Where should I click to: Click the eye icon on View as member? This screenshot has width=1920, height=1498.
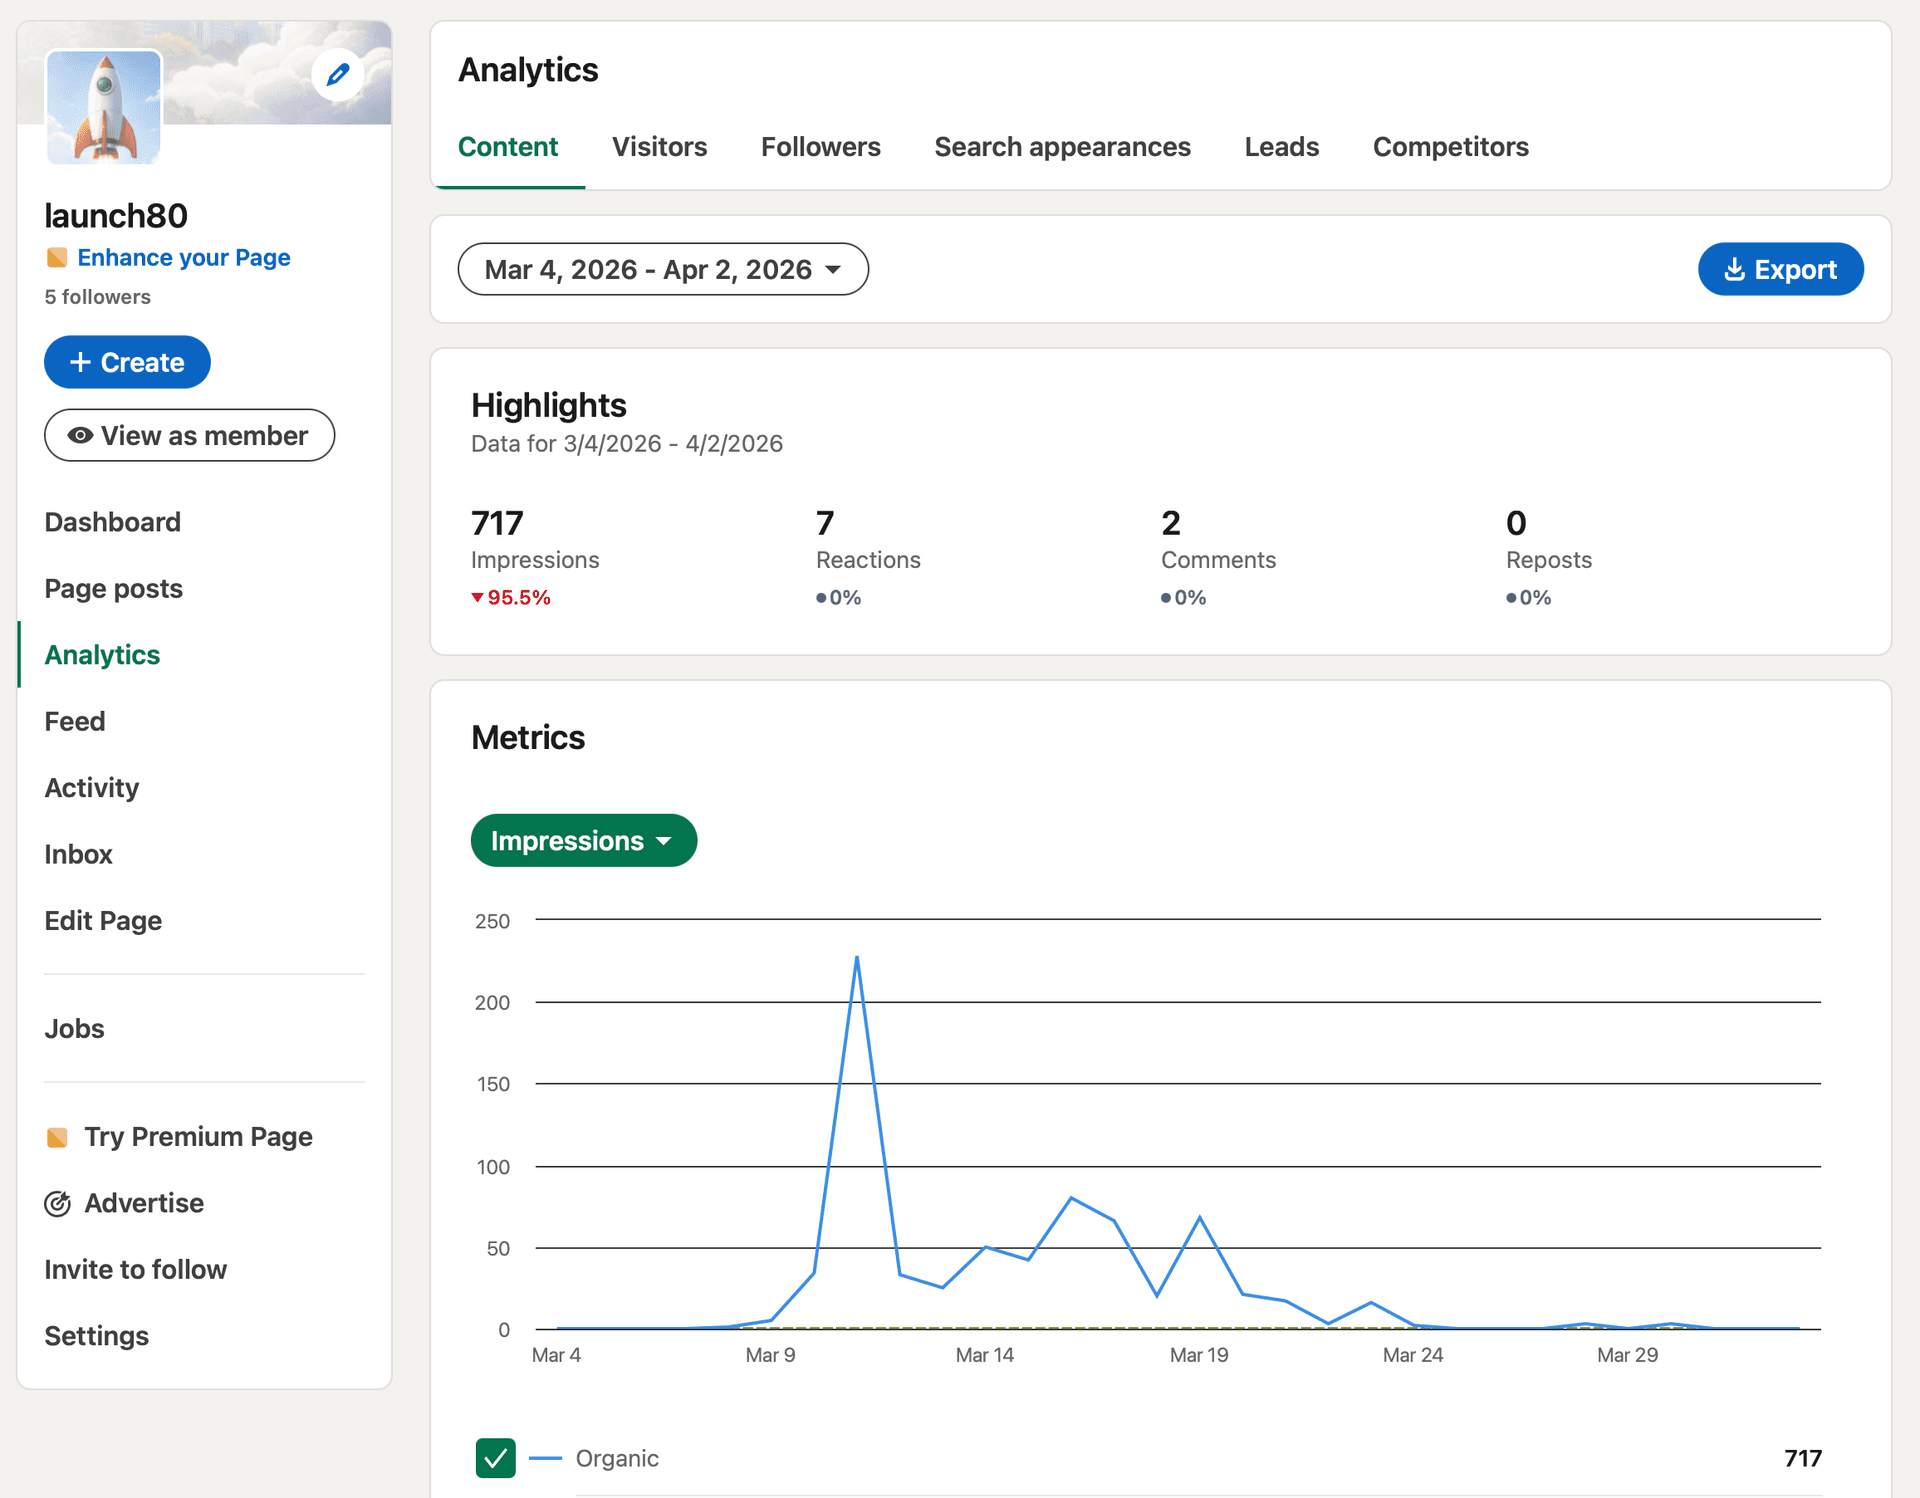(79, 435)
